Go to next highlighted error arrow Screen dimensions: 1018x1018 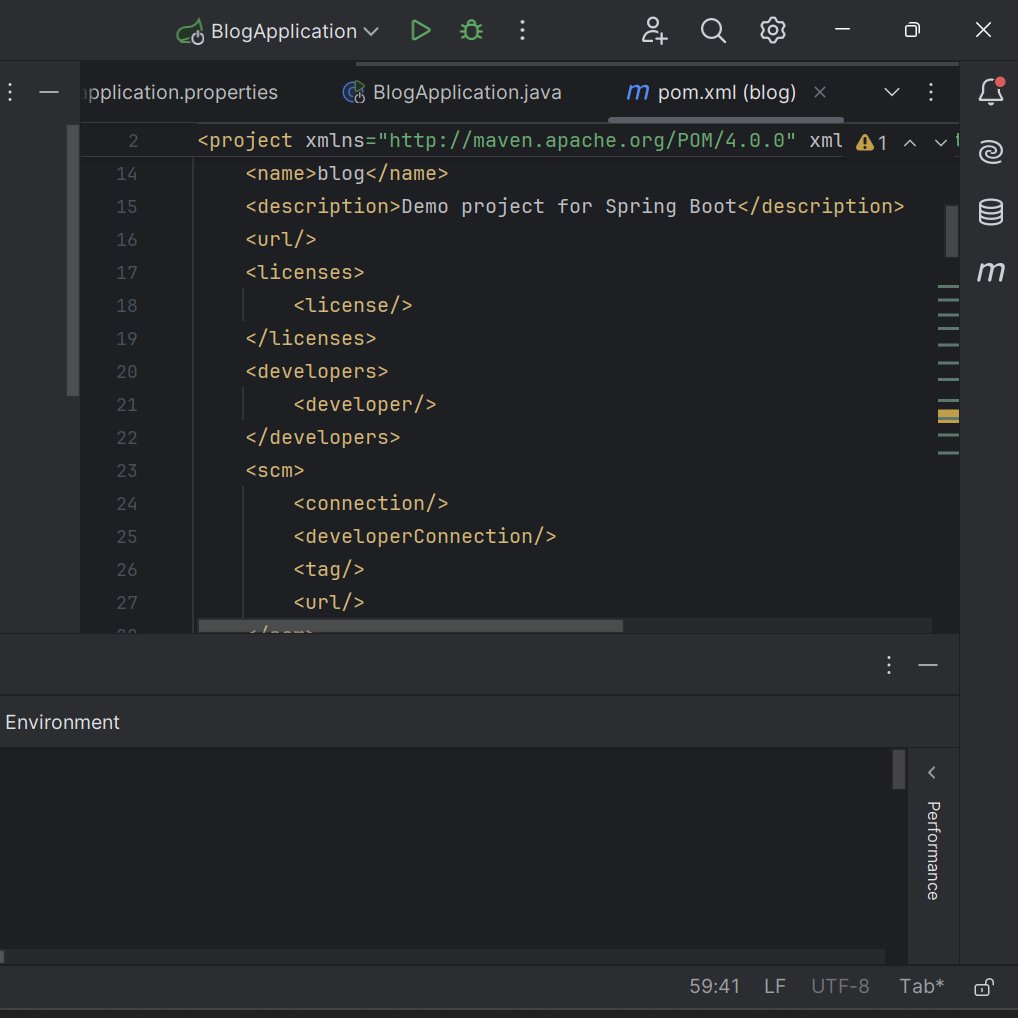click(x=941, y=143)
